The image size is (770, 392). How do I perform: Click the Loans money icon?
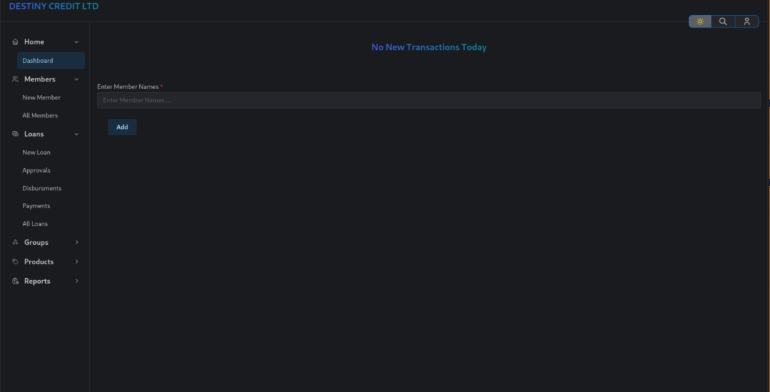pos(15,134)
